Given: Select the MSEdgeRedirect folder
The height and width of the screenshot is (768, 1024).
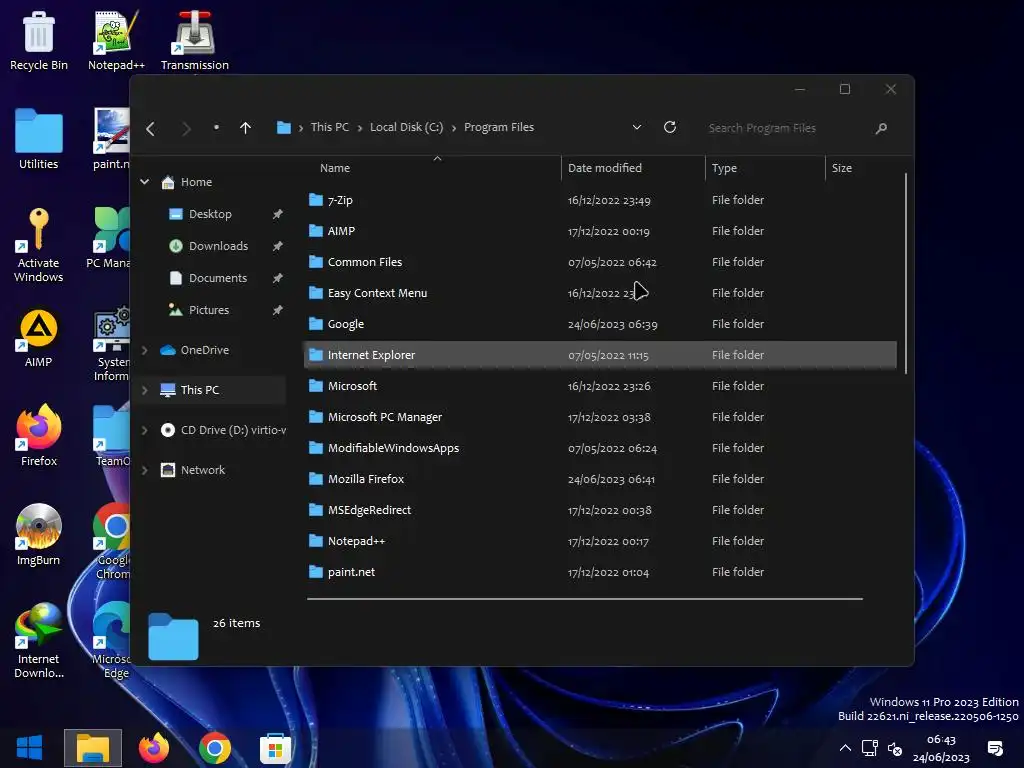Looking at the screenshot, I should 600,510.
